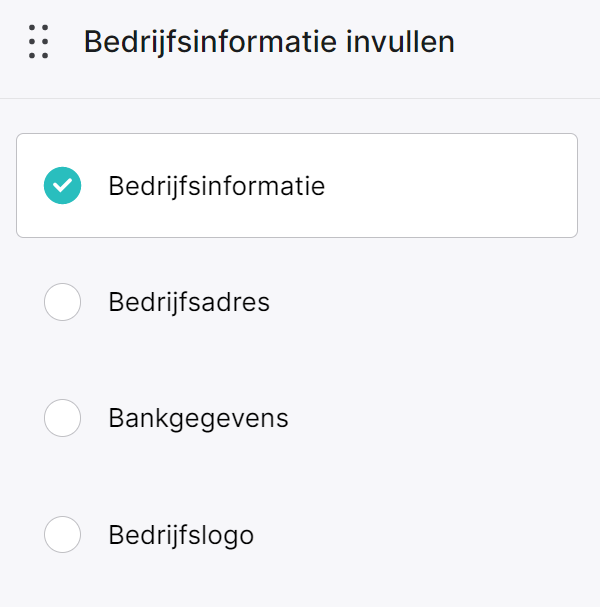The image size is (600, 607).
Task: Mark the Bedrijfsadres step circle
Action: 62,302
